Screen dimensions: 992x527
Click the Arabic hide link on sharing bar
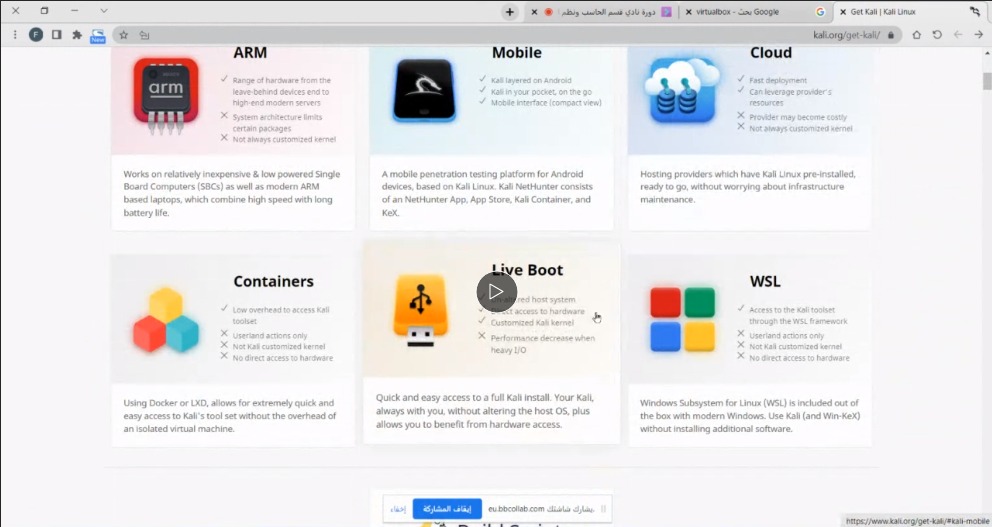[x=398, y=509]
